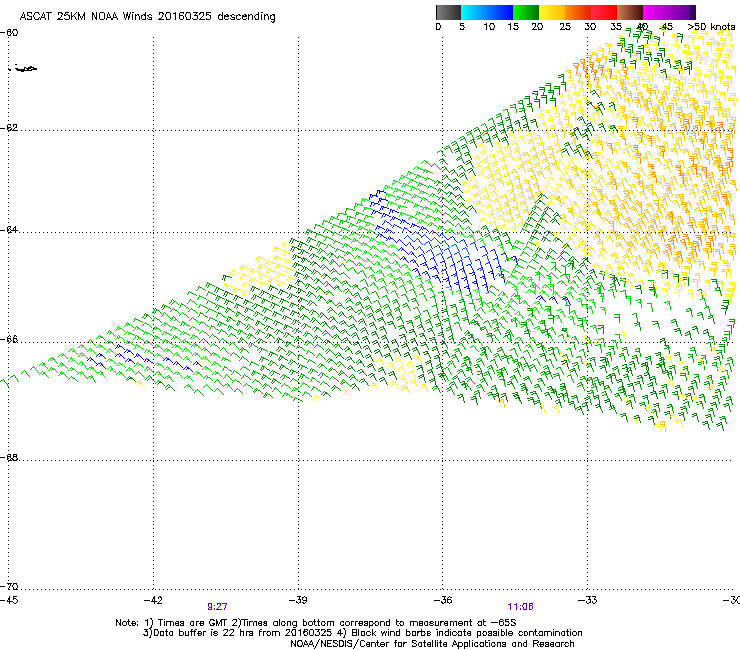
Task: Click the '-39' longitude axis label
Action: coord(297,600)
